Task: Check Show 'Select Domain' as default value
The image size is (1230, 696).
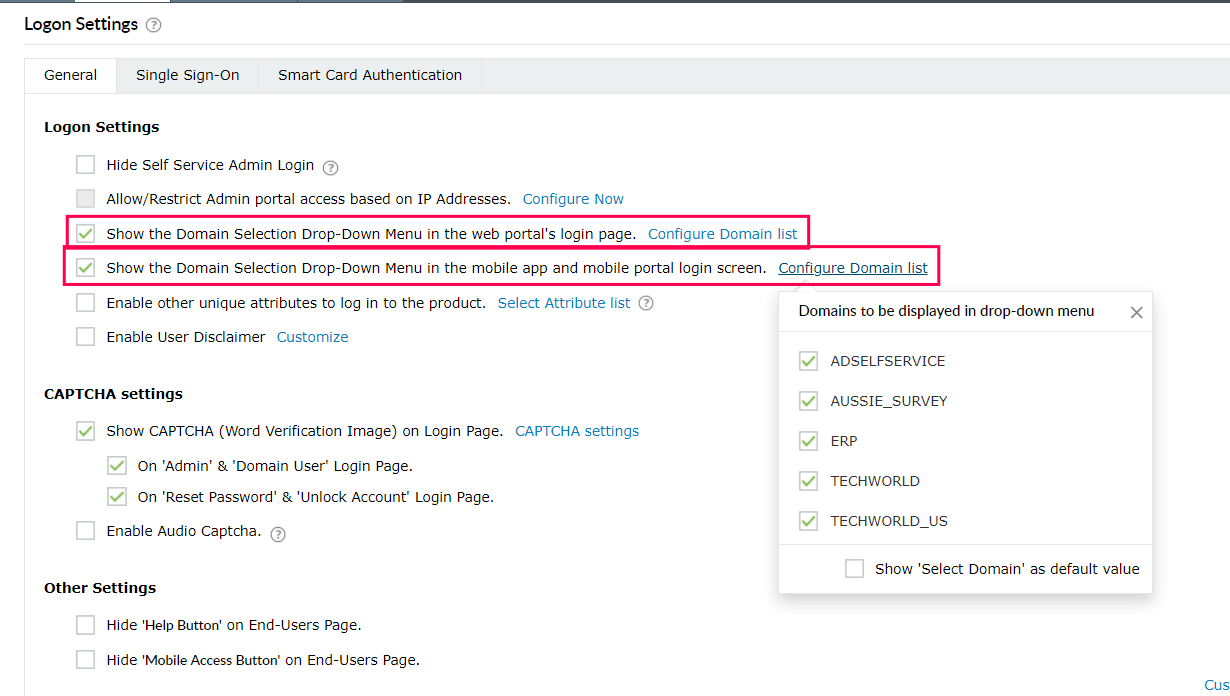Action: (x=854, y=569)
